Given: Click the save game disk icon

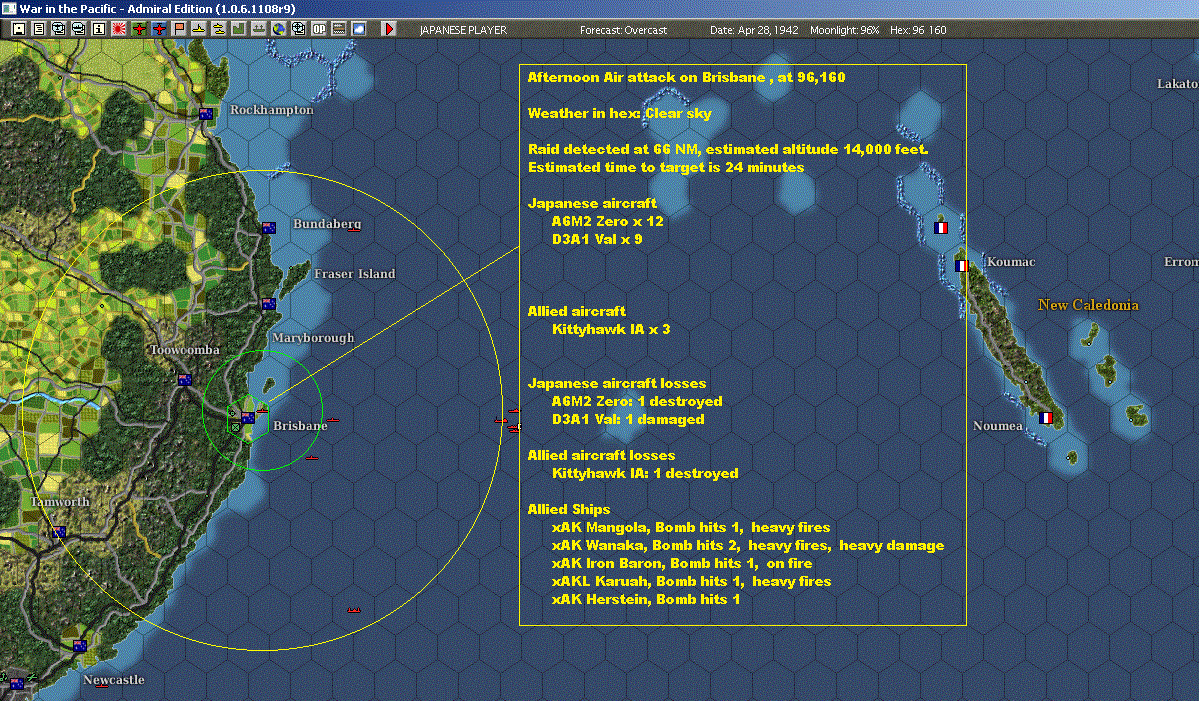Looking at the screenshot, I should pyautogui.click(x=19, y=29).
